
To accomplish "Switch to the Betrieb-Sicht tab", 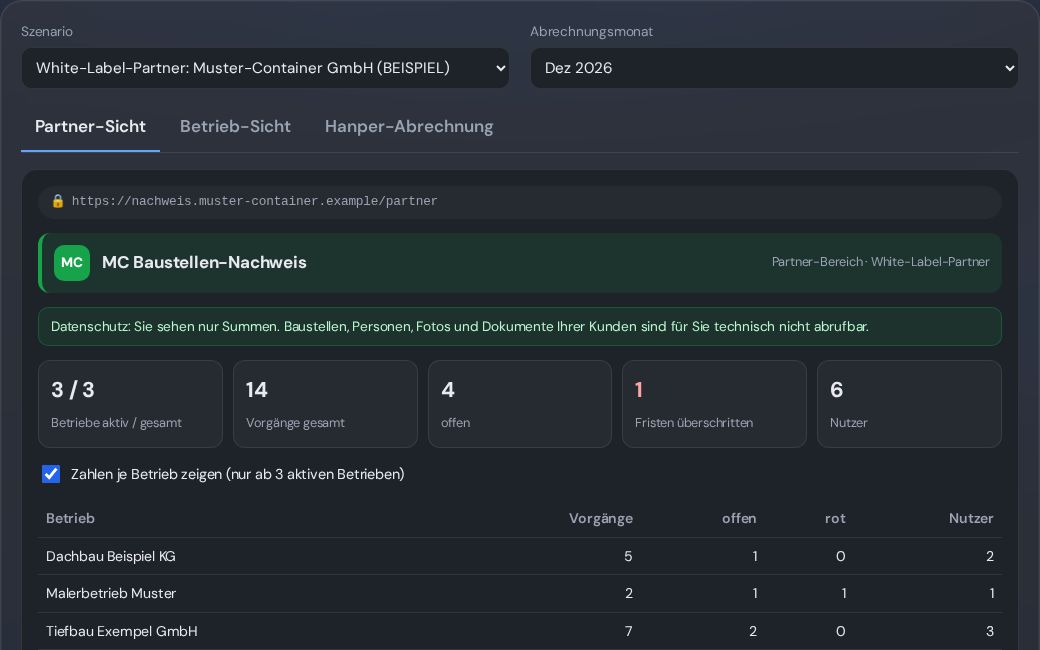I will point(235,127).
